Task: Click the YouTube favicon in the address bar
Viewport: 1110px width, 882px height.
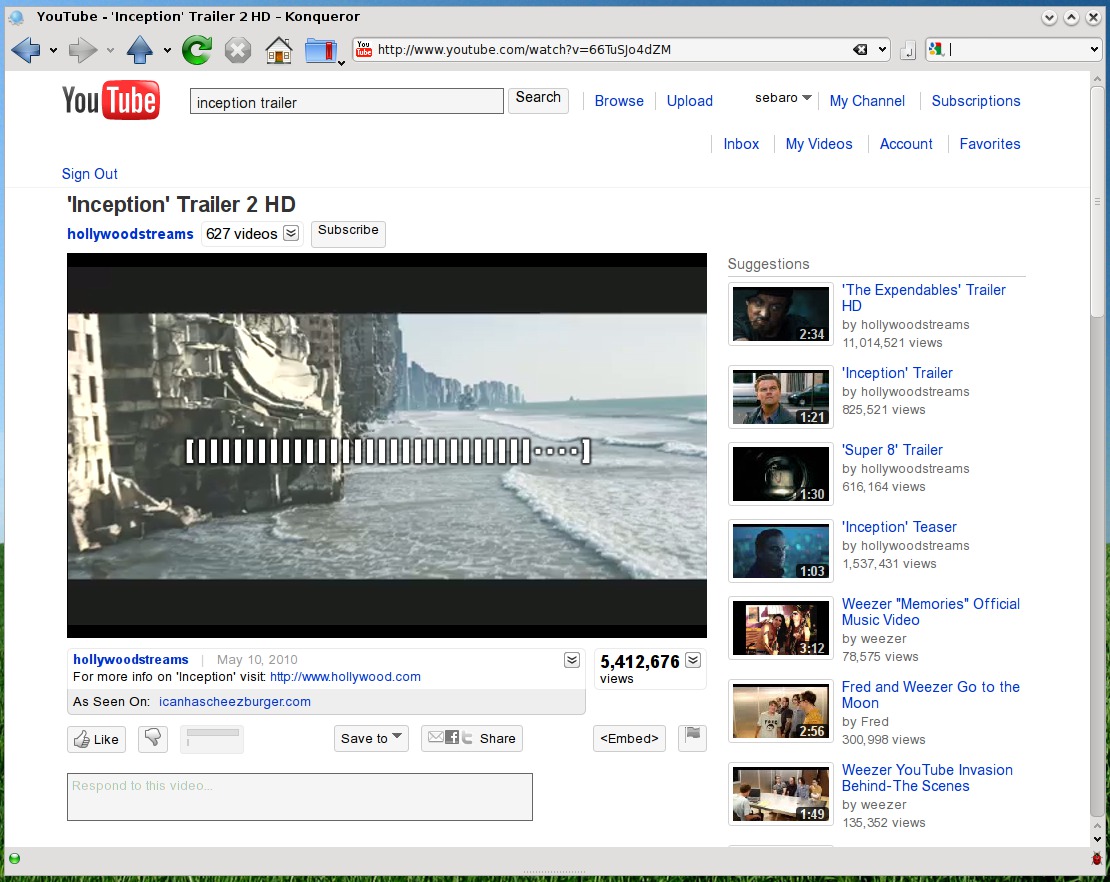Action: pos(364,49)
